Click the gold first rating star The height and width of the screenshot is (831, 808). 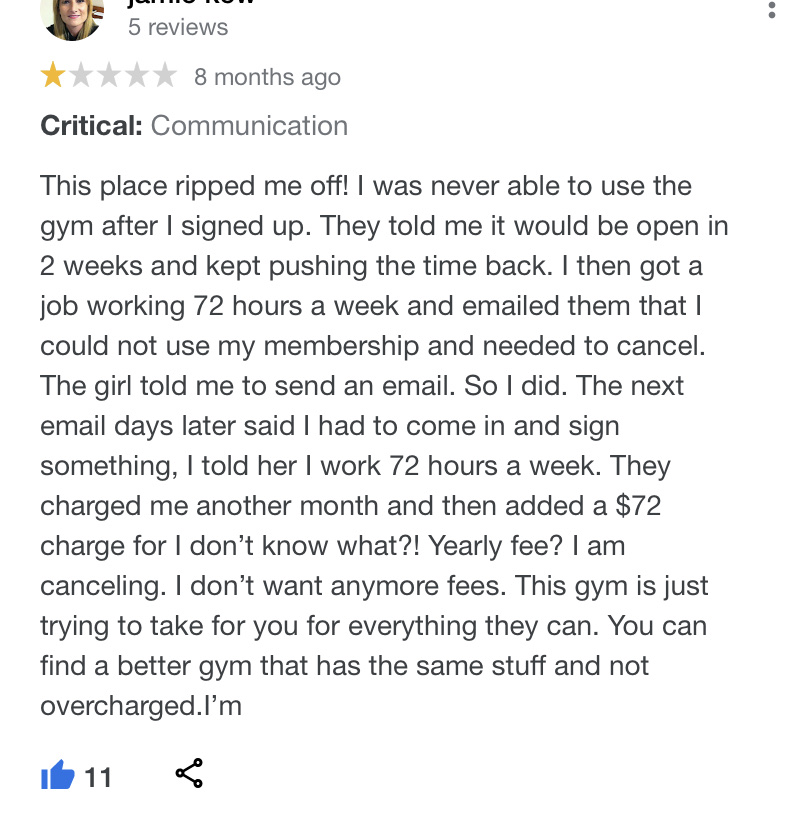(x=52, y=76)
